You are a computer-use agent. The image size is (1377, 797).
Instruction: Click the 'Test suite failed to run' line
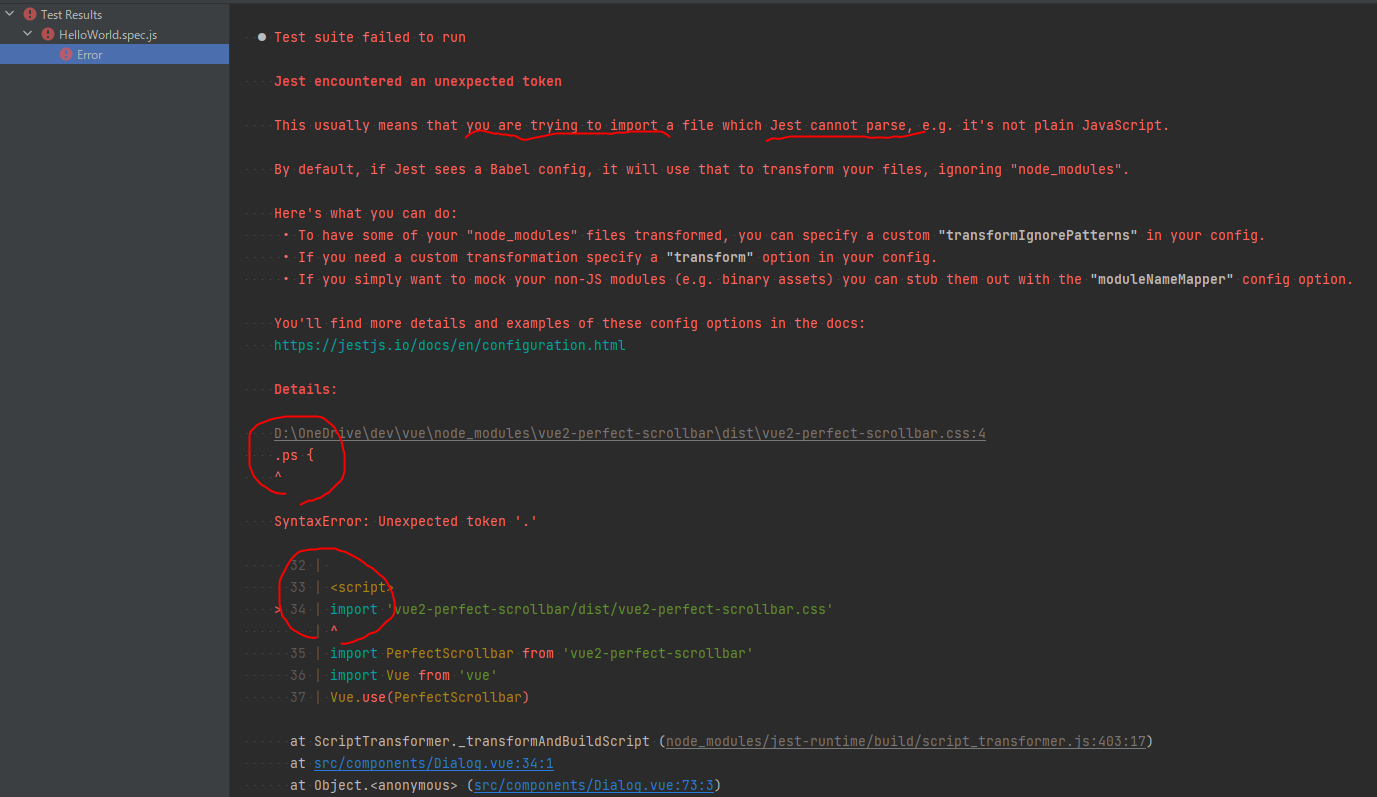pyautogui.click(x=370, y=37)
